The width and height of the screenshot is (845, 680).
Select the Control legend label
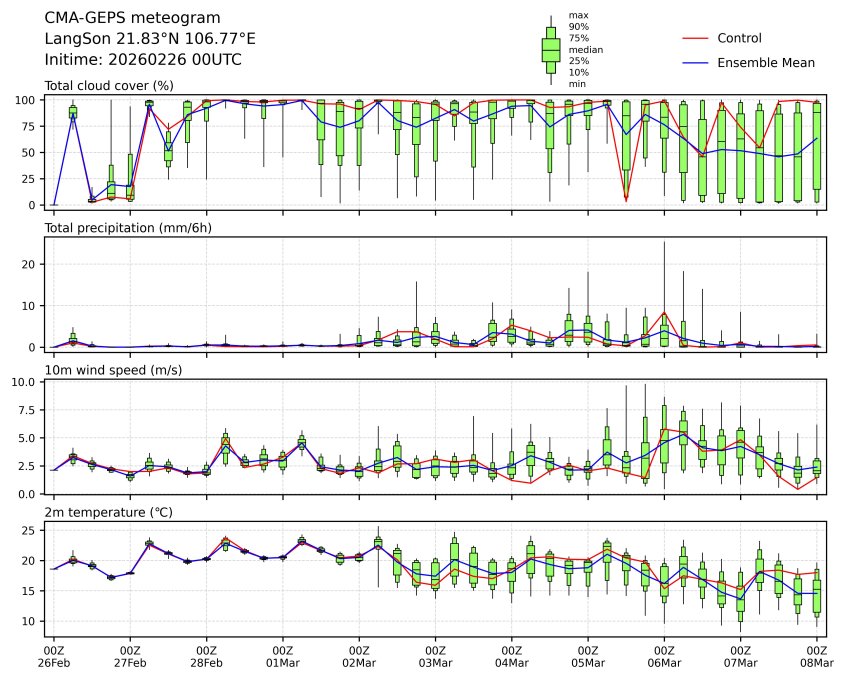pyautogui.click(x=739, y=38)
